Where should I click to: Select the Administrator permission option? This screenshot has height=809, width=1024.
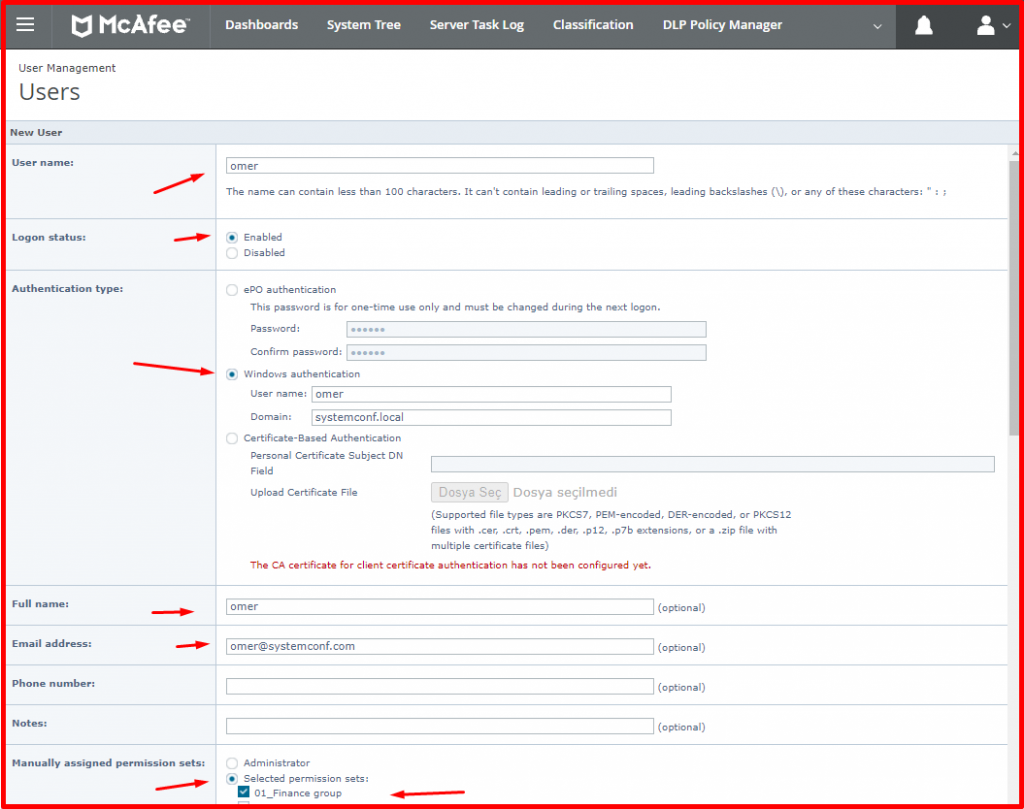click(231, 762)
